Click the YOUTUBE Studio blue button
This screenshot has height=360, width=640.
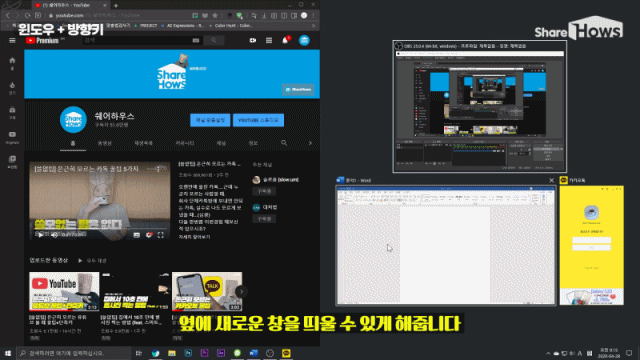[x=258, y=120]
